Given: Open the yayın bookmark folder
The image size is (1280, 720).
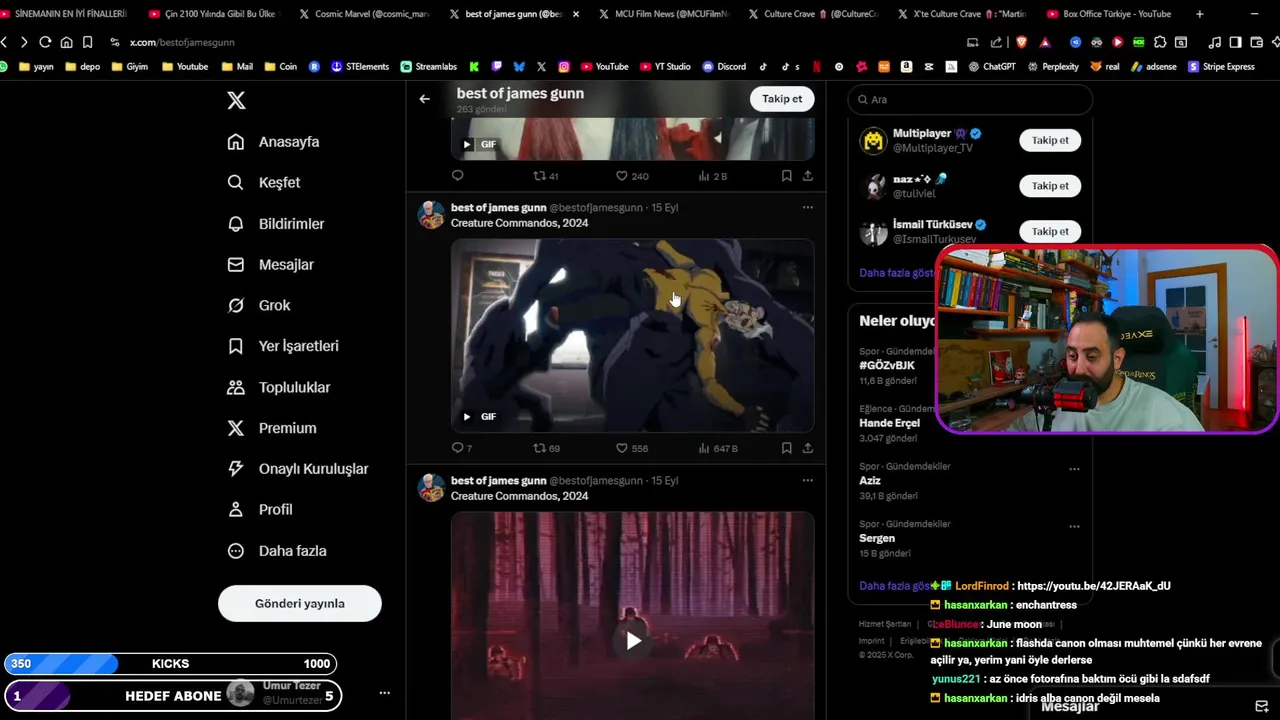Looking at the screenshot, I should pos(37,67).
